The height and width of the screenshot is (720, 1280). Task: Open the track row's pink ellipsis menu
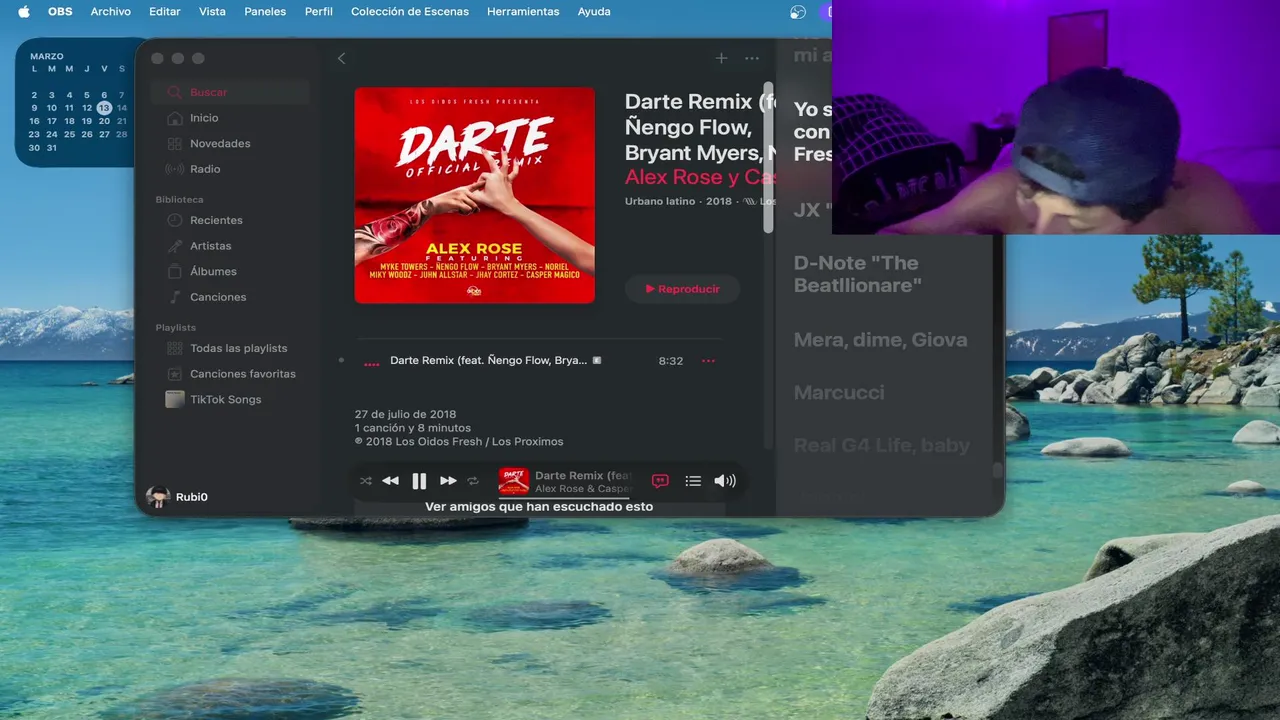click(x=708, y=361)
